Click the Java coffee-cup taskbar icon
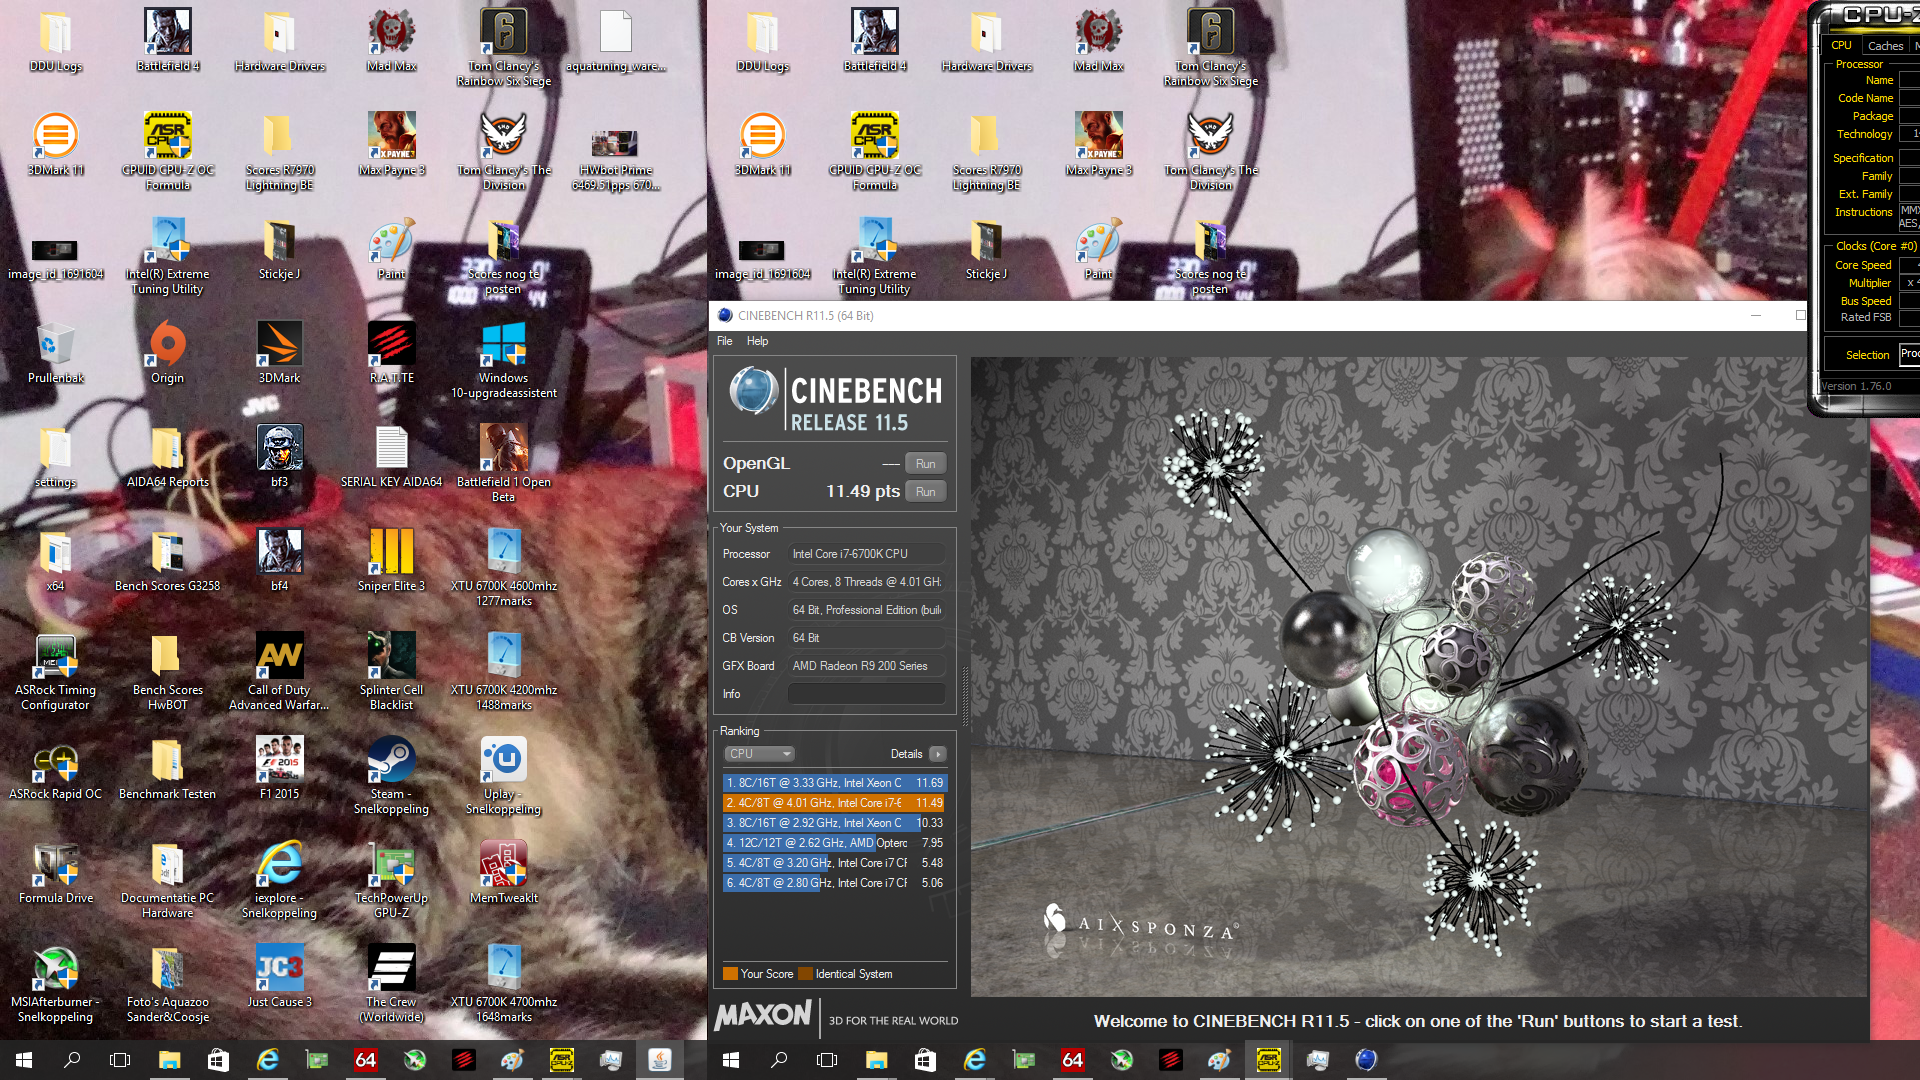1920x1080 pixels. coord(659,1060)
